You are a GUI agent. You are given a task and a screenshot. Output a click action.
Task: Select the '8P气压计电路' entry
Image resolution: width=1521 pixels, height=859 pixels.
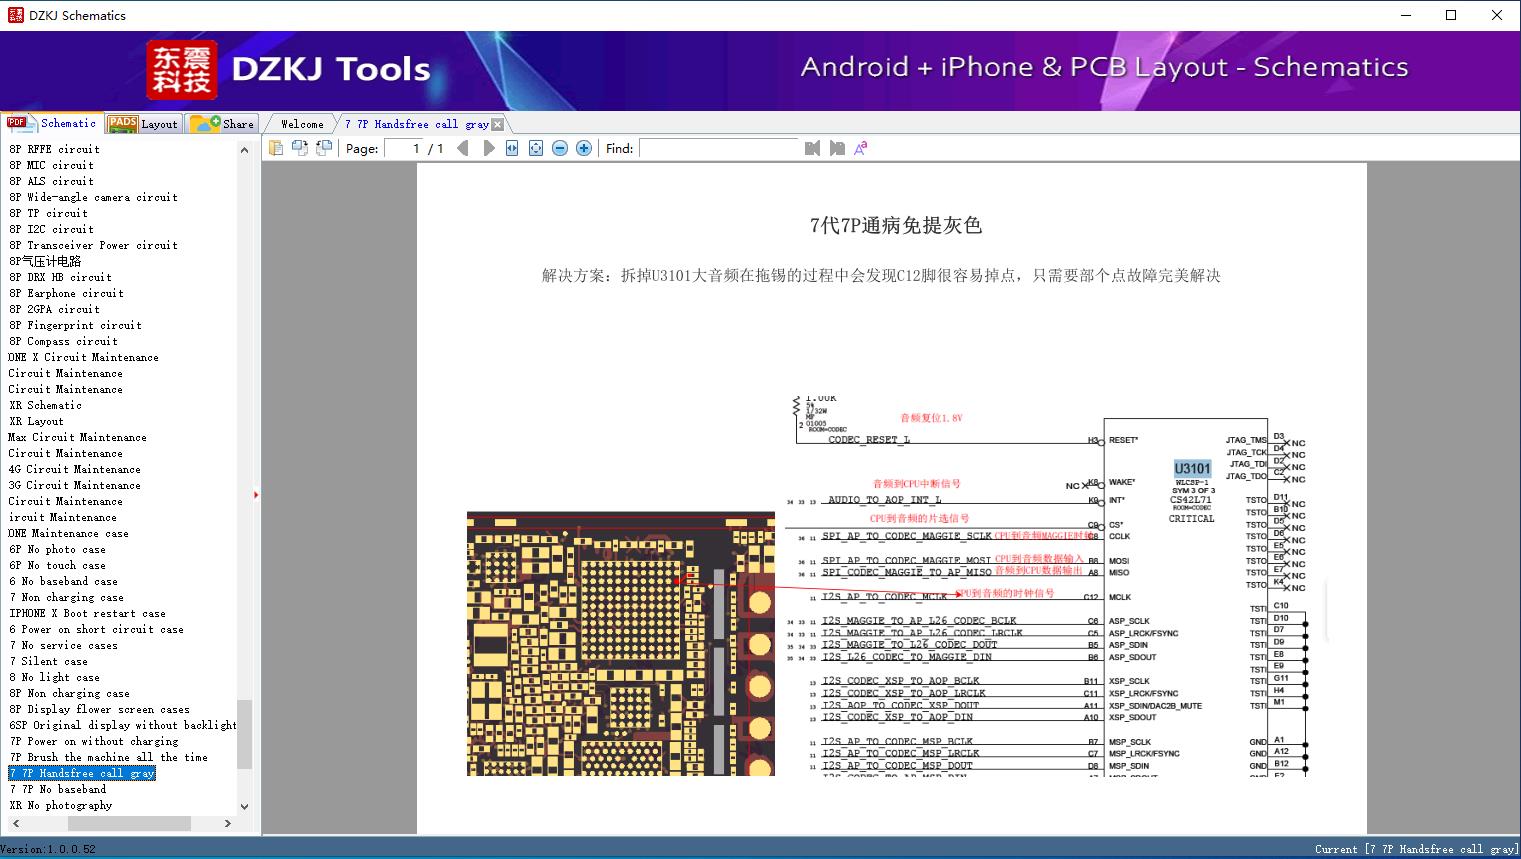coord(45,261)
